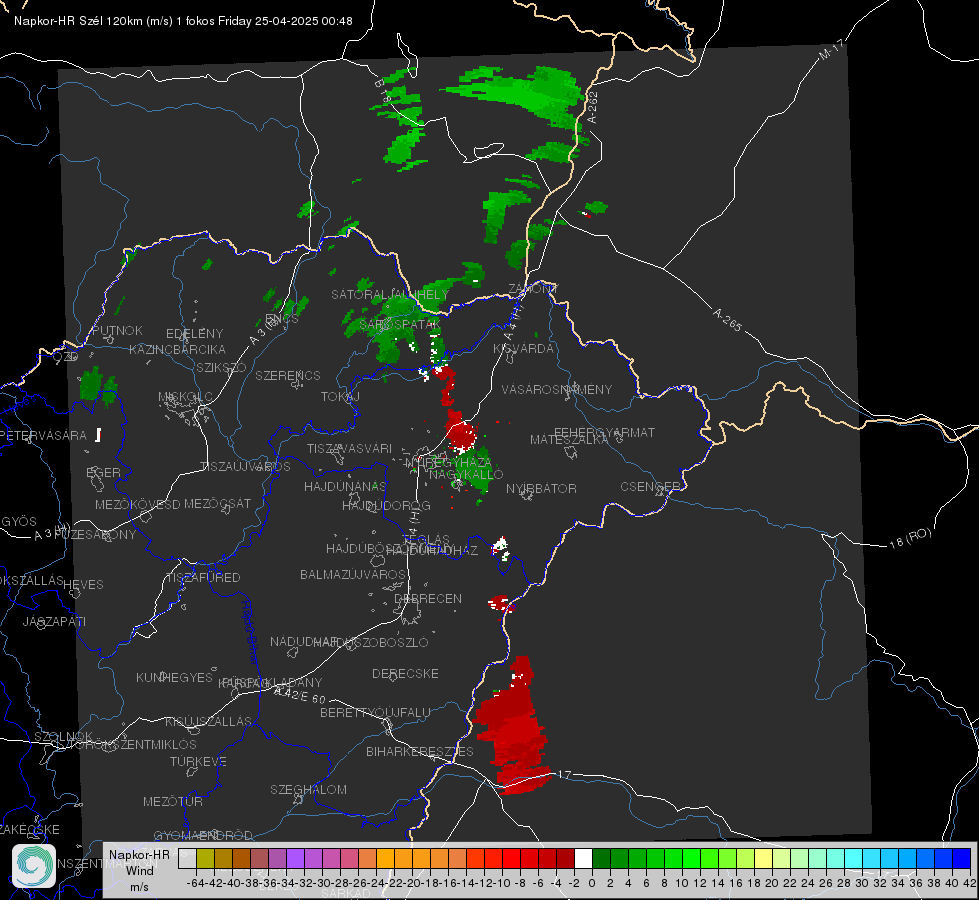
Task: Click the Hajdú-Bihar county label
Action: coord(250,632)
